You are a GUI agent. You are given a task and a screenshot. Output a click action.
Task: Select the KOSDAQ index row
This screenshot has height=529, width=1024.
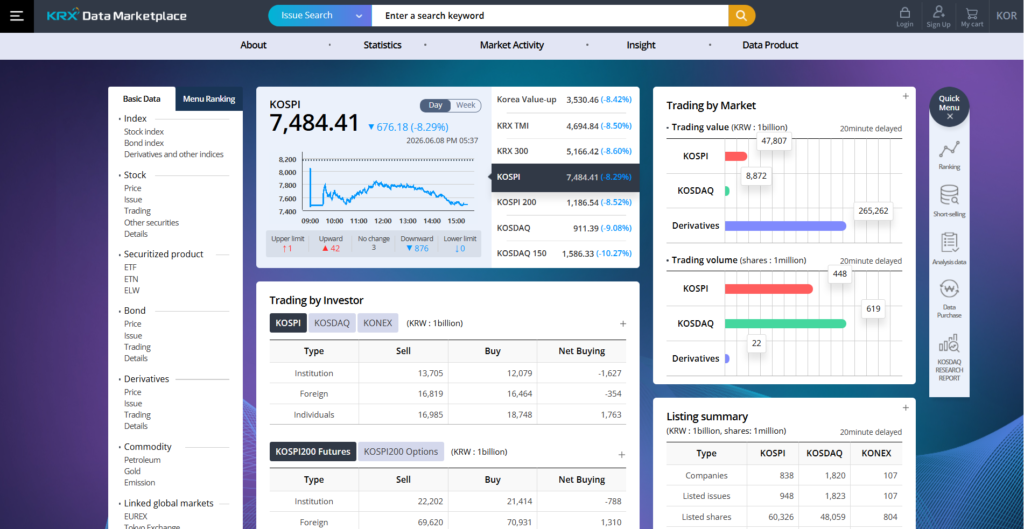565,228
